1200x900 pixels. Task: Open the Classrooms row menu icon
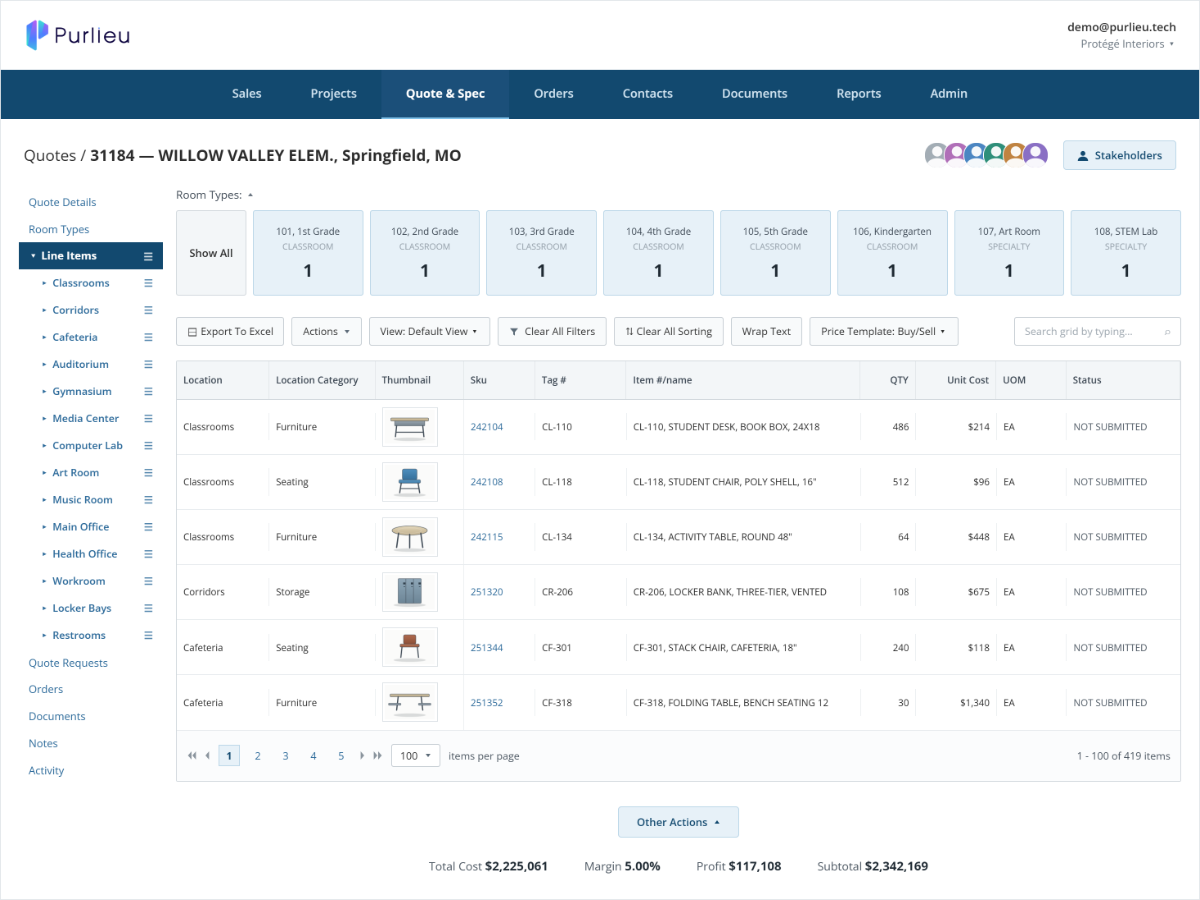coord(148,283)
